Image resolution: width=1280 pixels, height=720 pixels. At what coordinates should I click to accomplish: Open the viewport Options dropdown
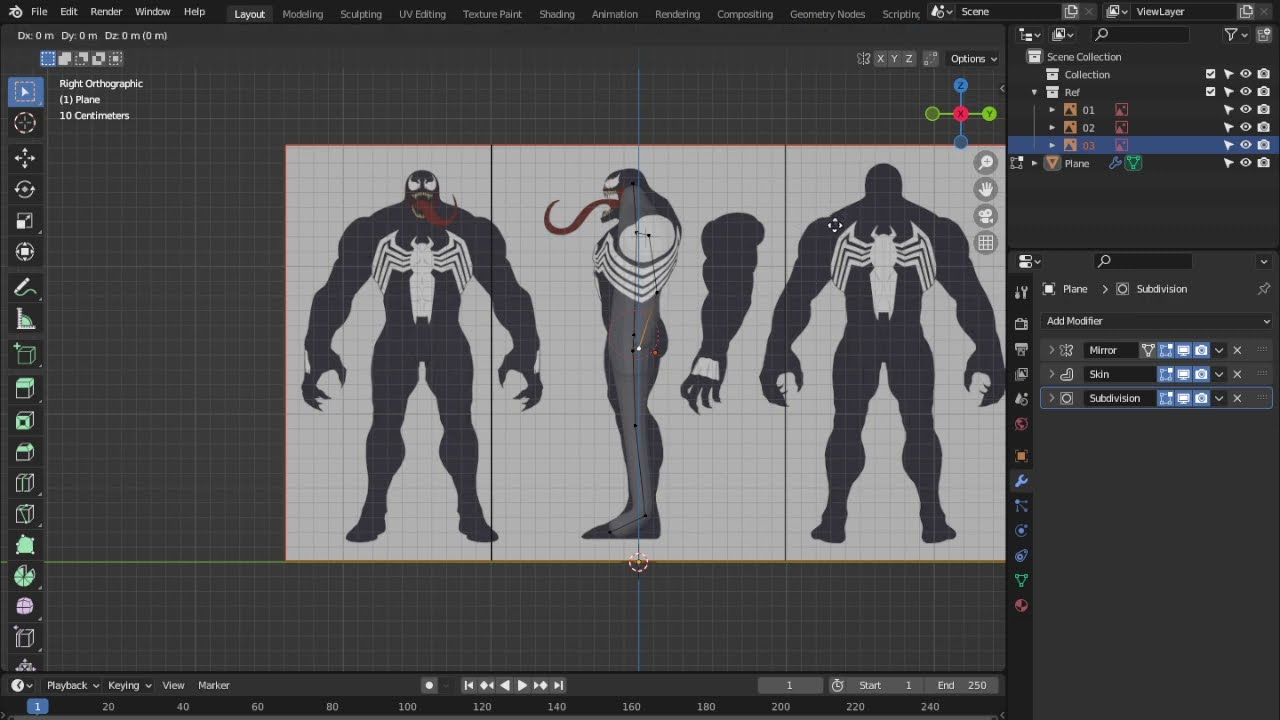pos(973,58)
